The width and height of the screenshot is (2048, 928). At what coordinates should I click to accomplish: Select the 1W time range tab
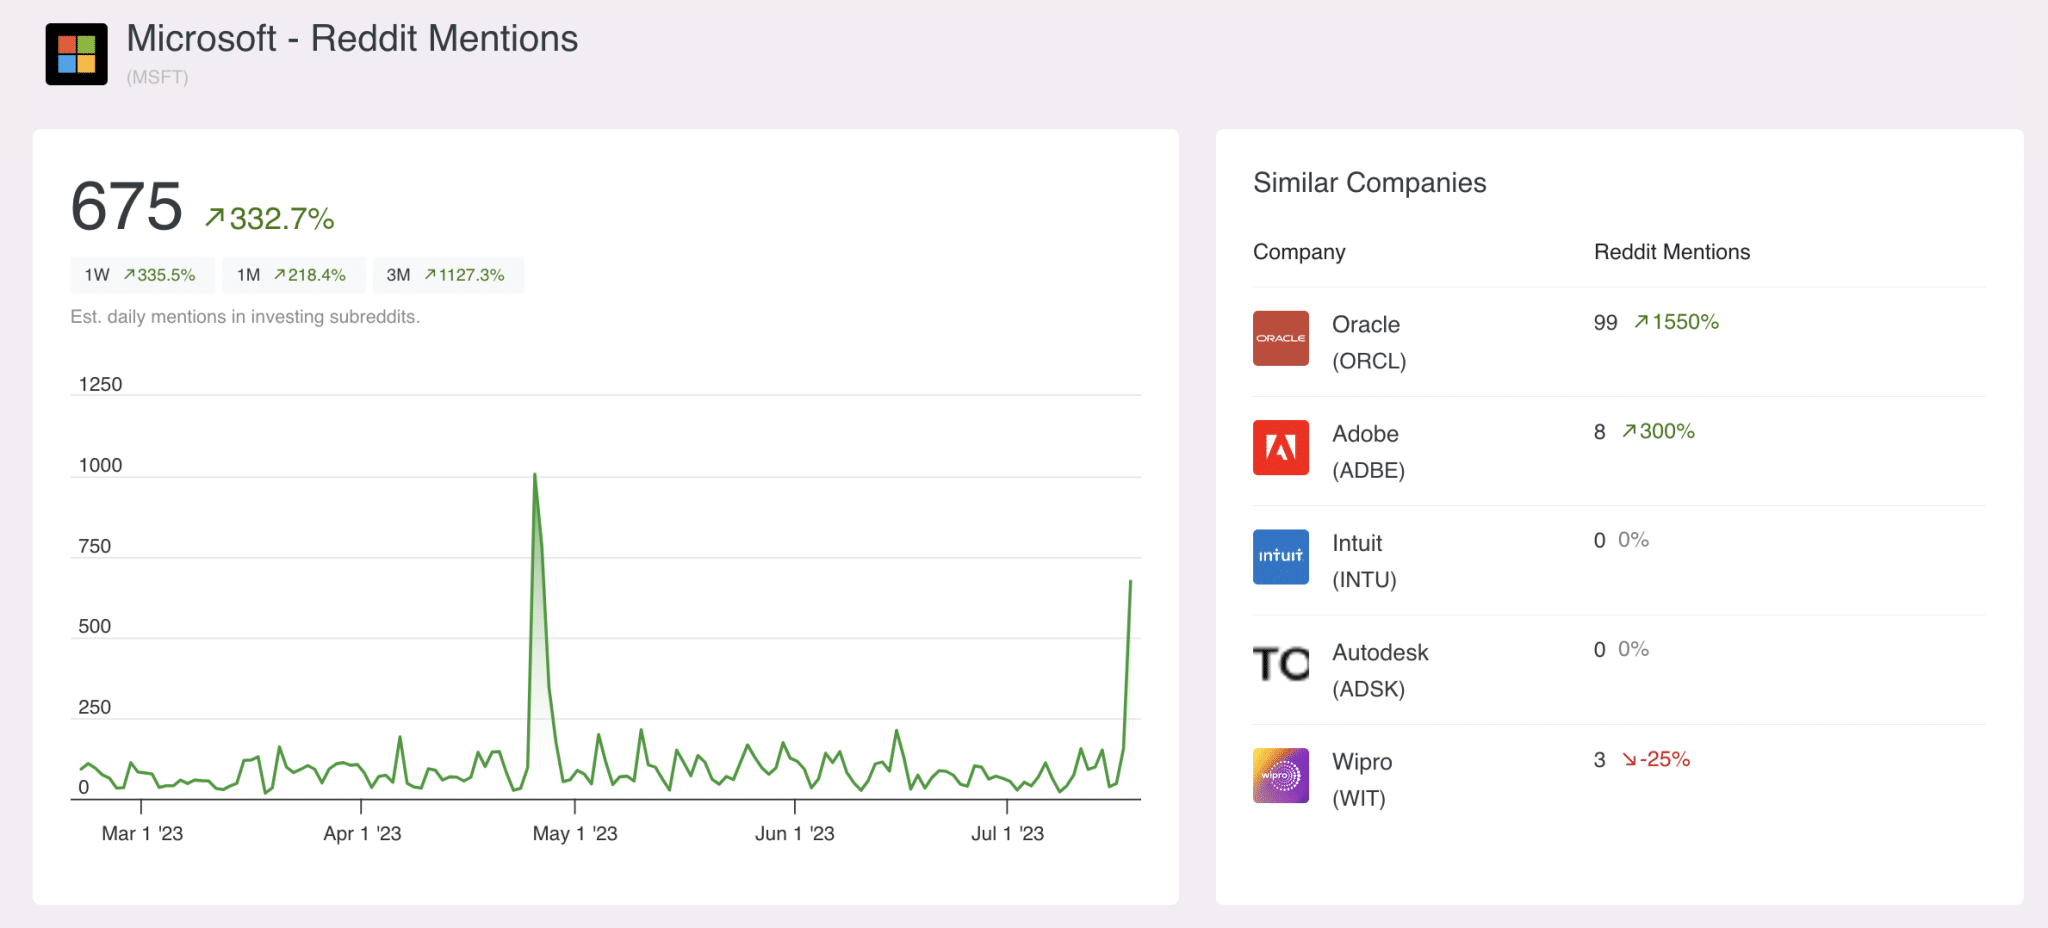point(141,275)
